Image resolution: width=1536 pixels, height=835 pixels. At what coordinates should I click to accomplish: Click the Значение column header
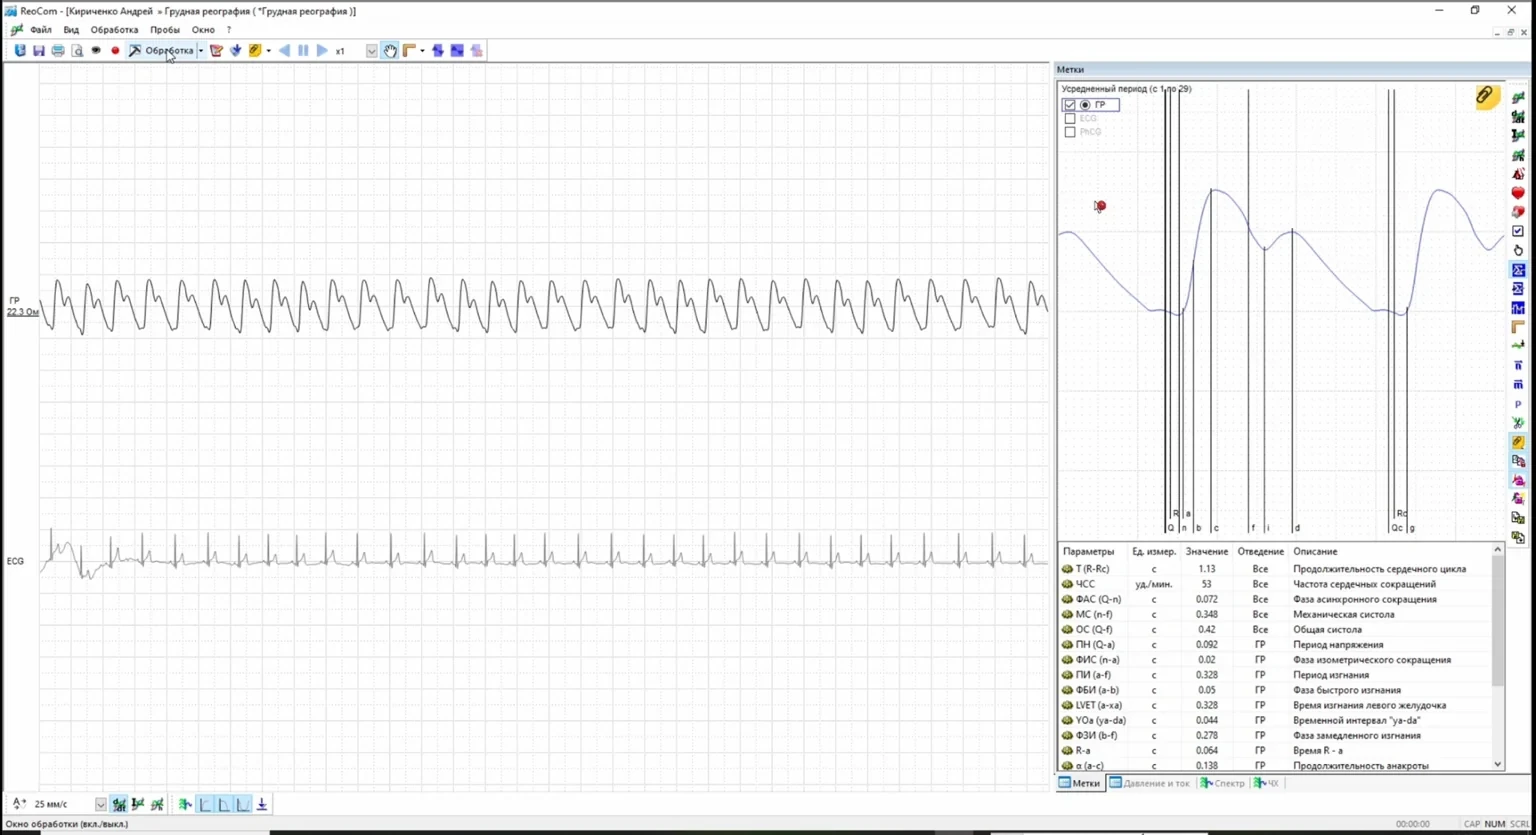click(x=1207, y=551)
